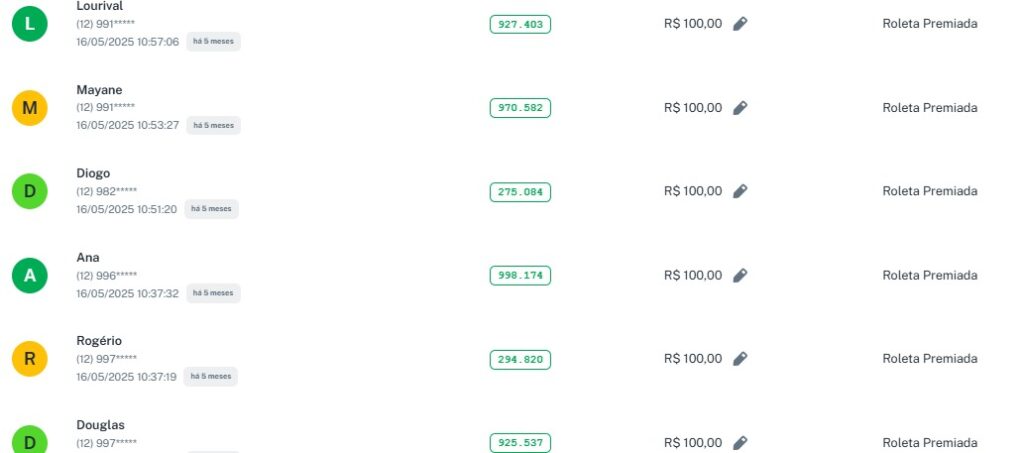
Task: Edit Lourival's R$ 100,00 prize value
Action: pyautogui.click(x=740, y=24)
